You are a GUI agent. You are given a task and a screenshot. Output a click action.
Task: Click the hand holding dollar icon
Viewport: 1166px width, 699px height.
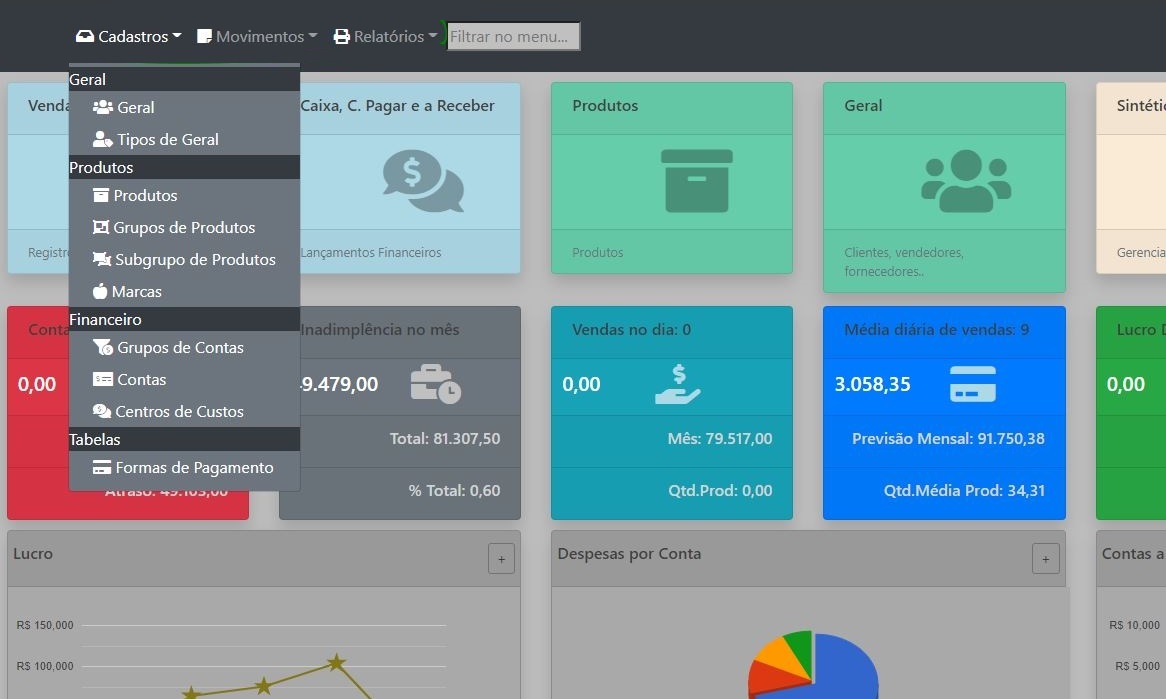678,384
